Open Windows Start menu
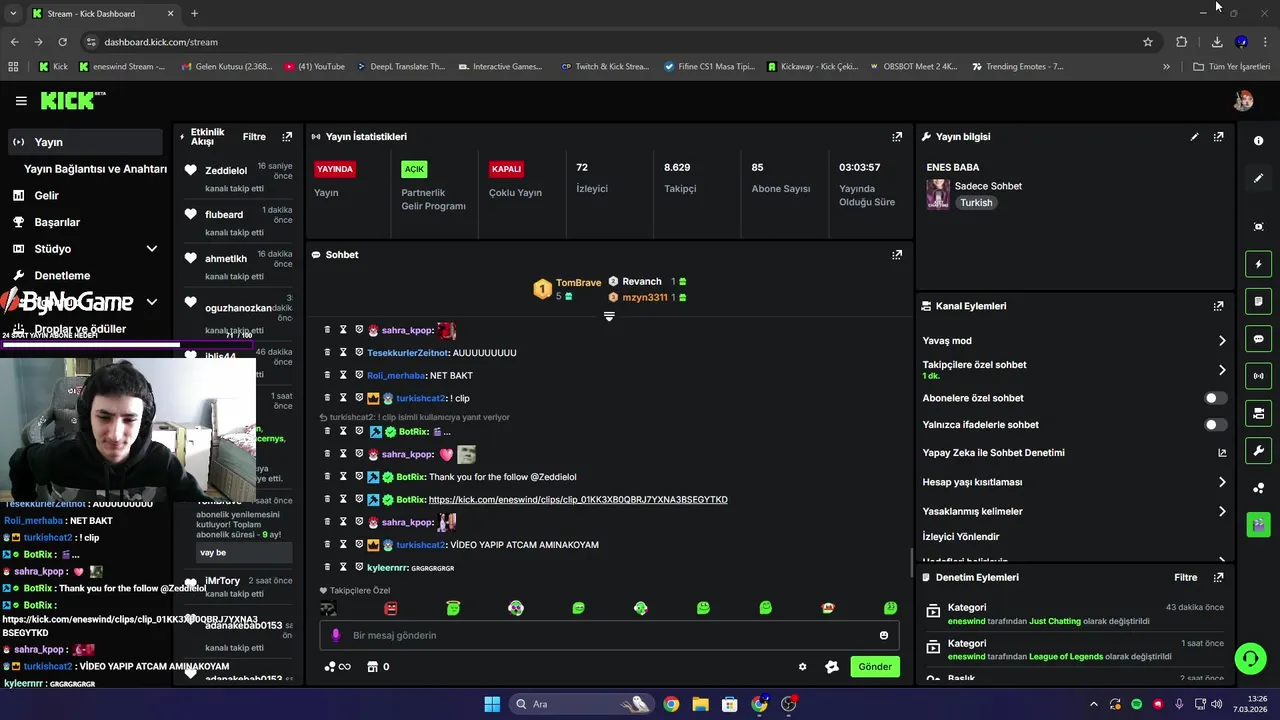This screenshot has width=1280, height=720. coord(492,704)
